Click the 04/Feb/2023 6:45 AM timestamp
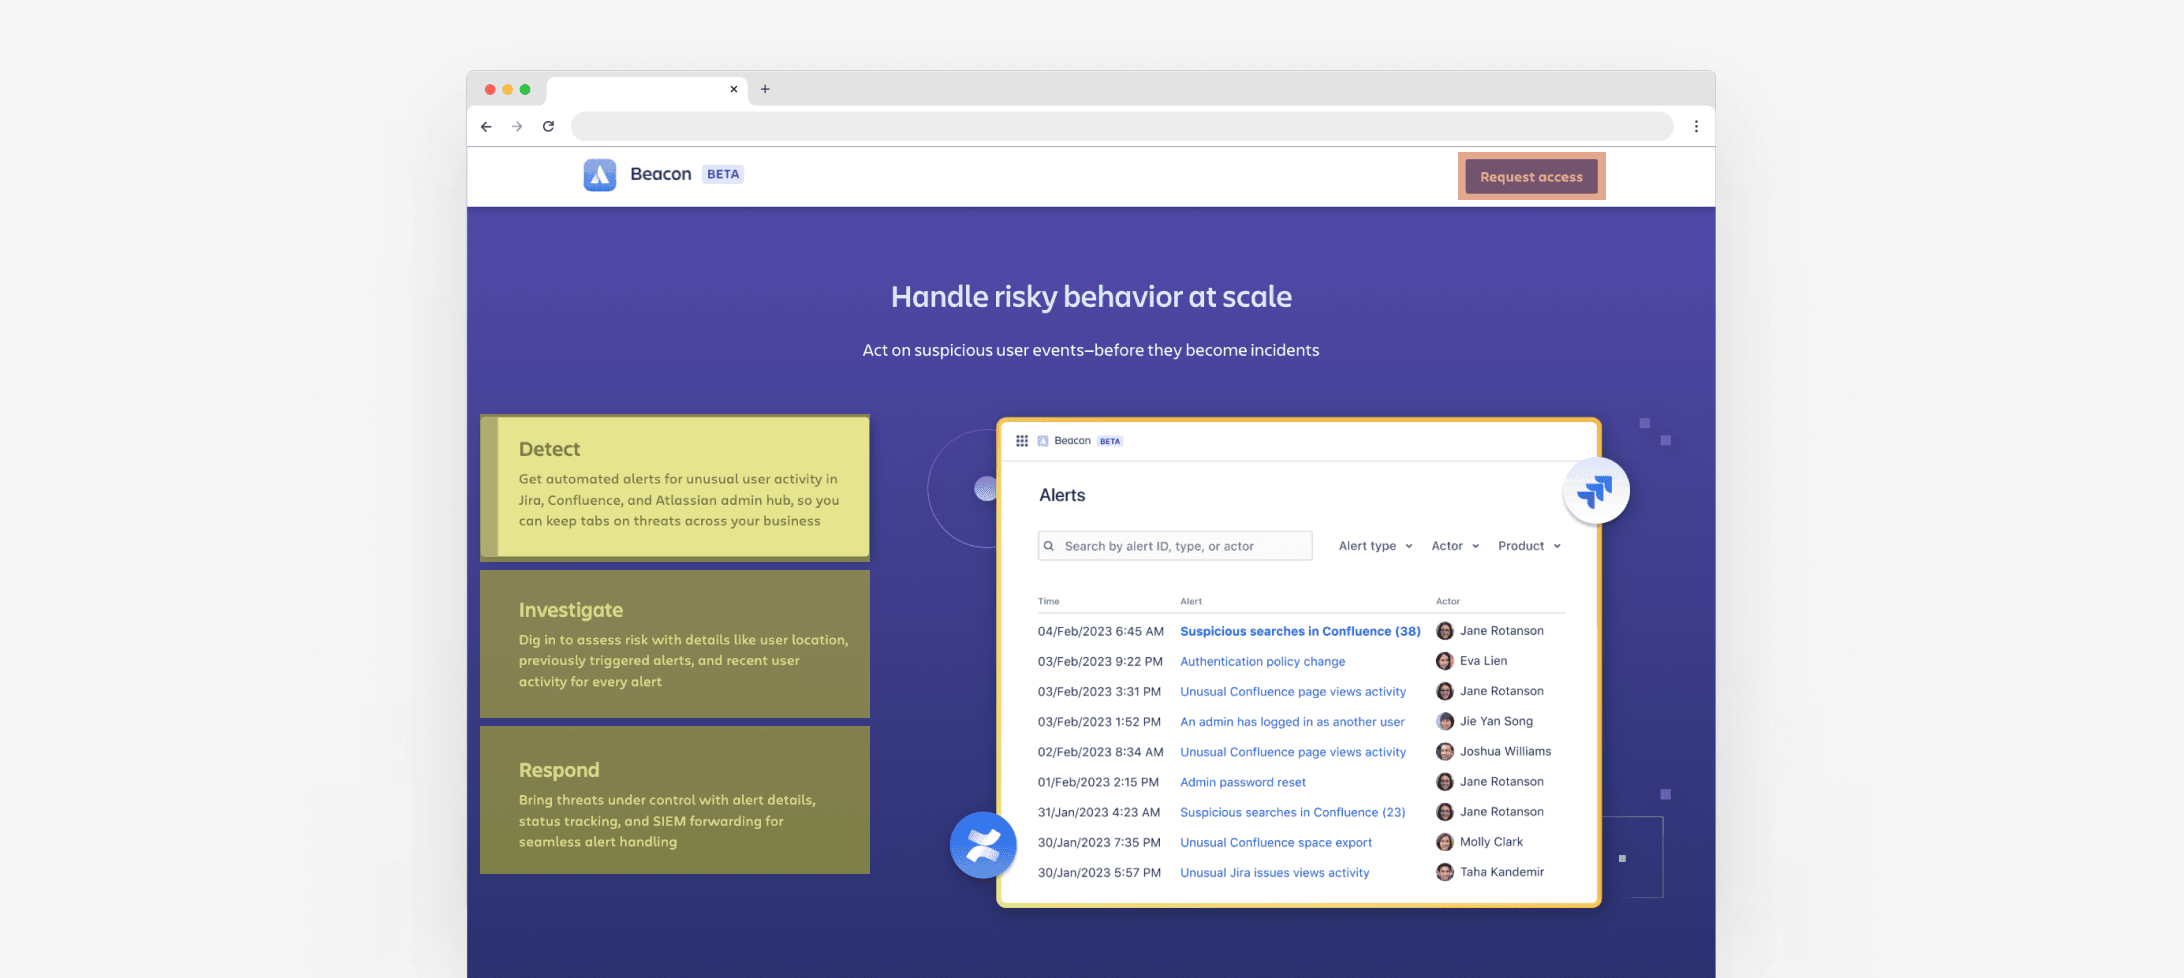The width and height of the screenshot is (2184, 978). pyautogui.click(x=1101, y=631)
